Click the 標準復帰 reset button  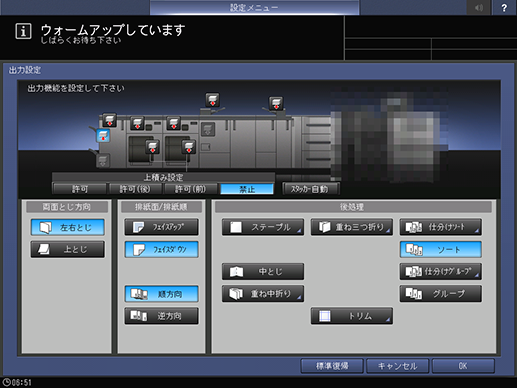click(x=332, y=366)
